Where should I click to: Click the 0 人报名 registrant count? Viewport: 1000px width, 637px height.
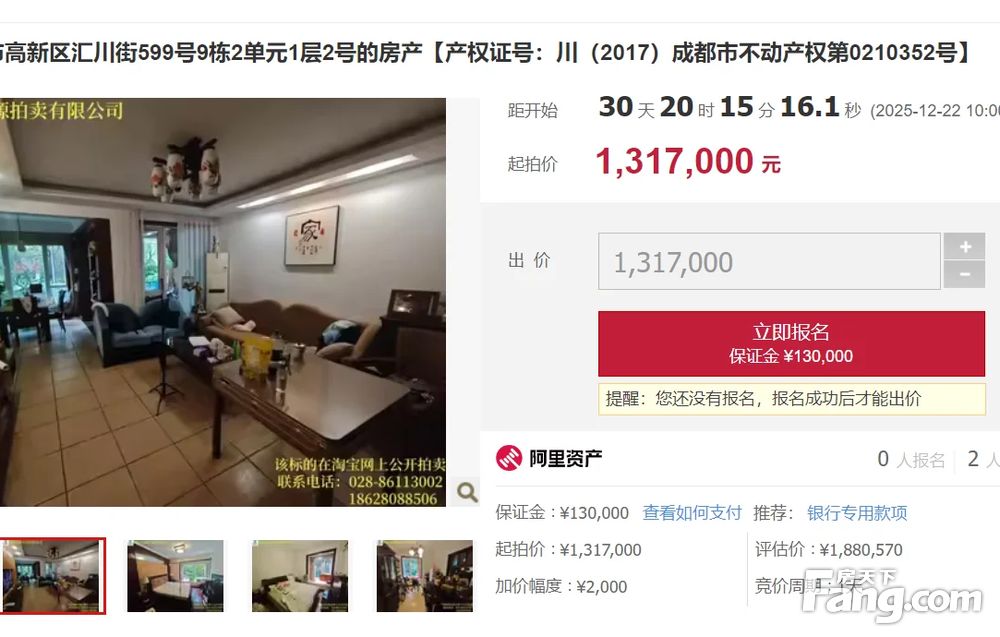click(911, 459)
